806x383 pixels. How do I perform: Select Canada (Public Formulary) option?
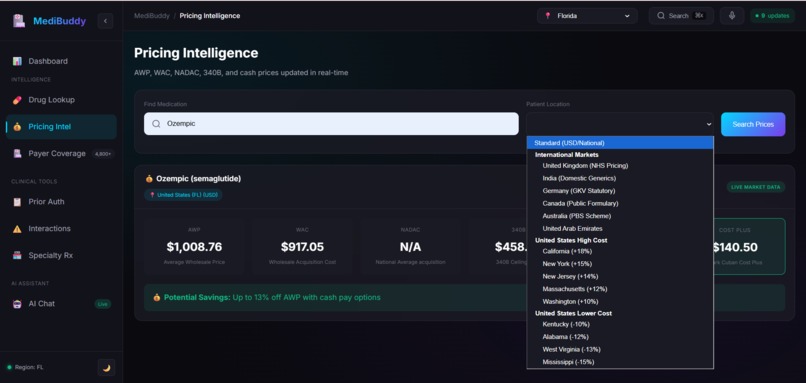point(620,204)
